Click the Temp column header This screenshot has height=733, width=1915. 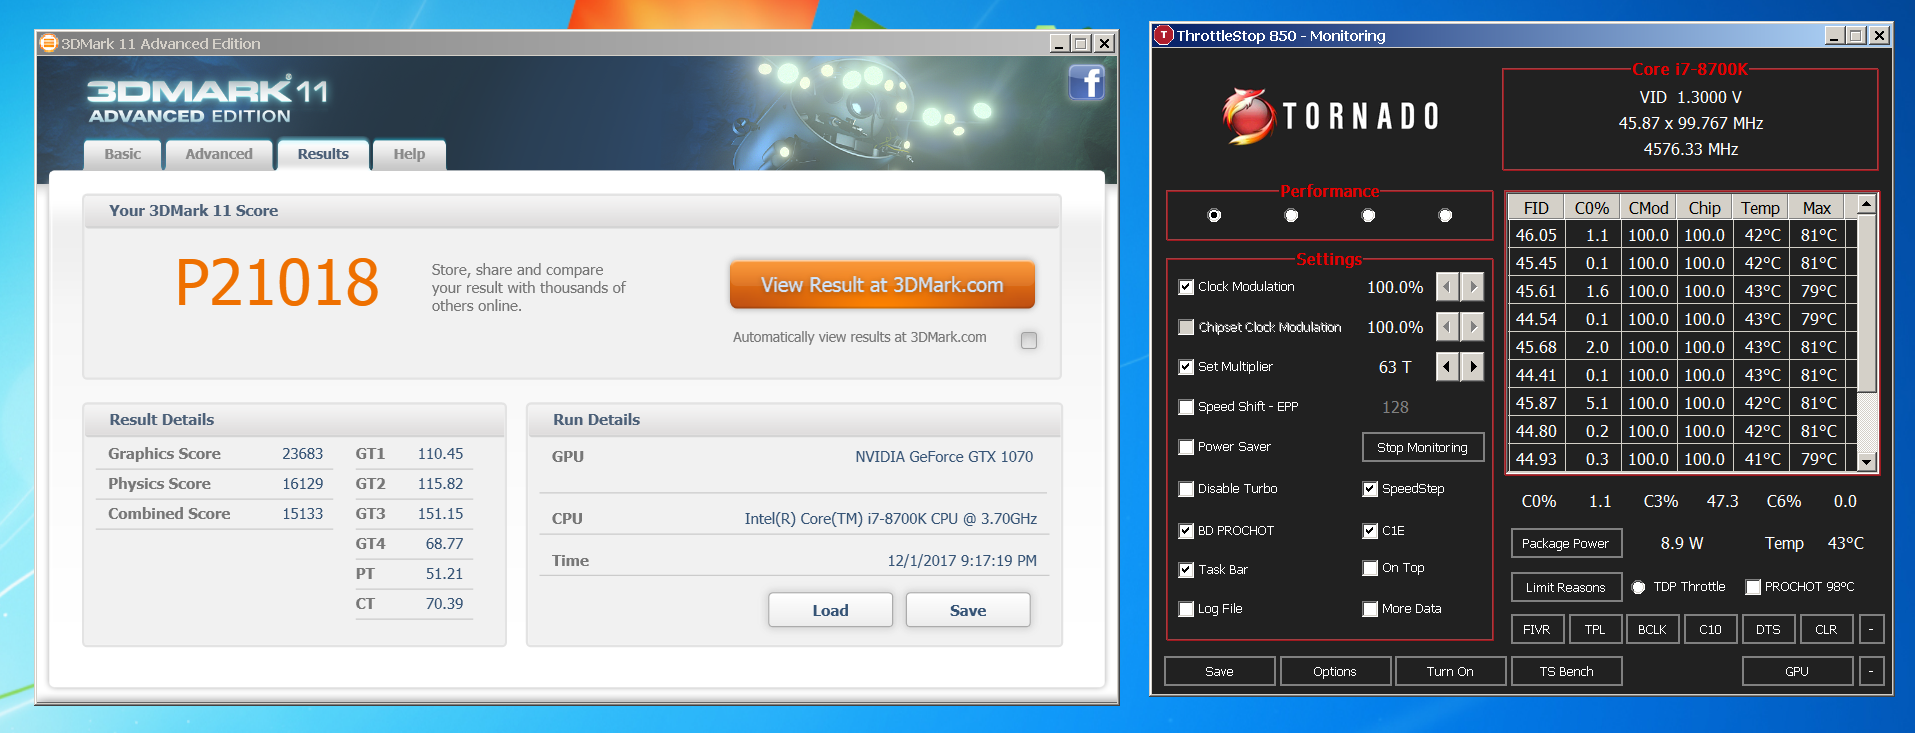(x=1760, y=208)
